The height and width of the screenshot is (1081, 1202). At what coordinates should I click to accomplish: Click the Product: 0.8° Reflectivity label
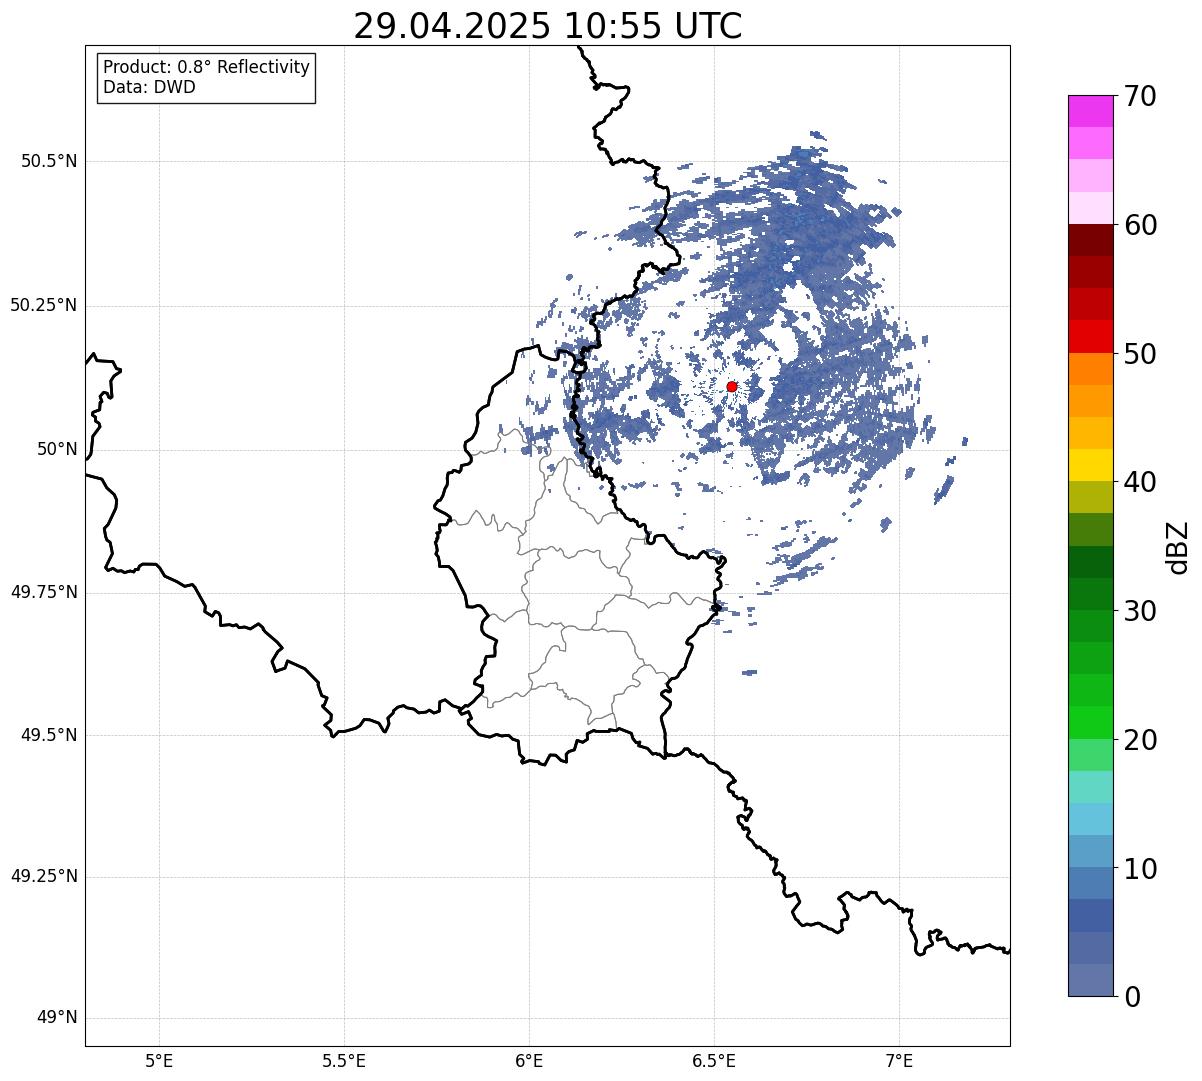click(207, 67)
